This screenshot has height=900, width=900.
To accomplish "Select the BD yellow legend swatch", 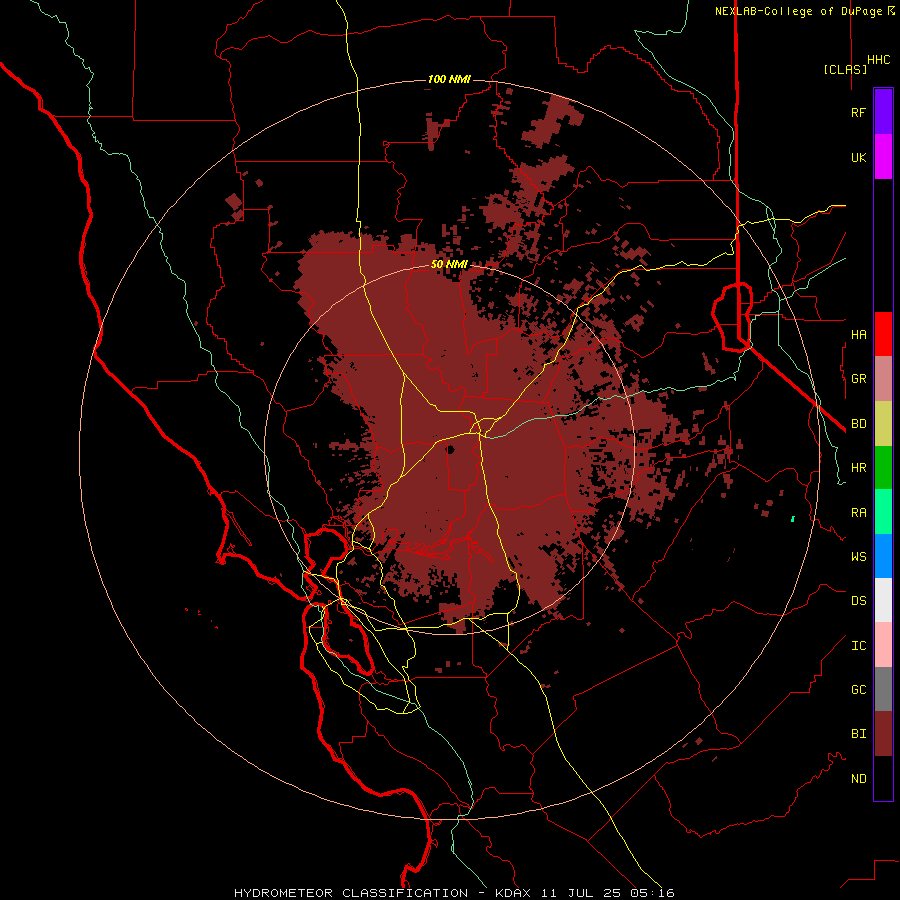I will [x=883, y=424].
